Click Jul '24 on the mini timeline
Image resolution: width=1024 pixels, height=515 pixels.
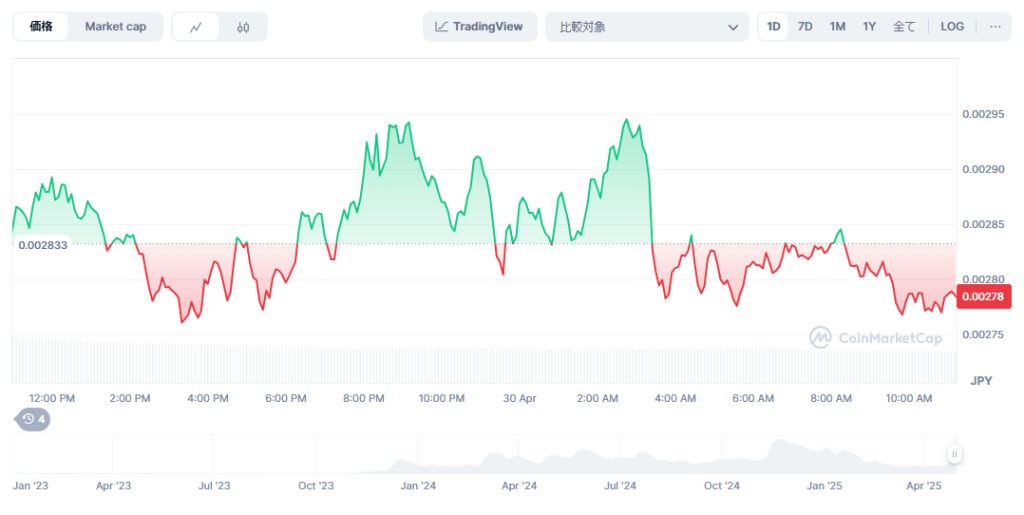coord(621,486)
